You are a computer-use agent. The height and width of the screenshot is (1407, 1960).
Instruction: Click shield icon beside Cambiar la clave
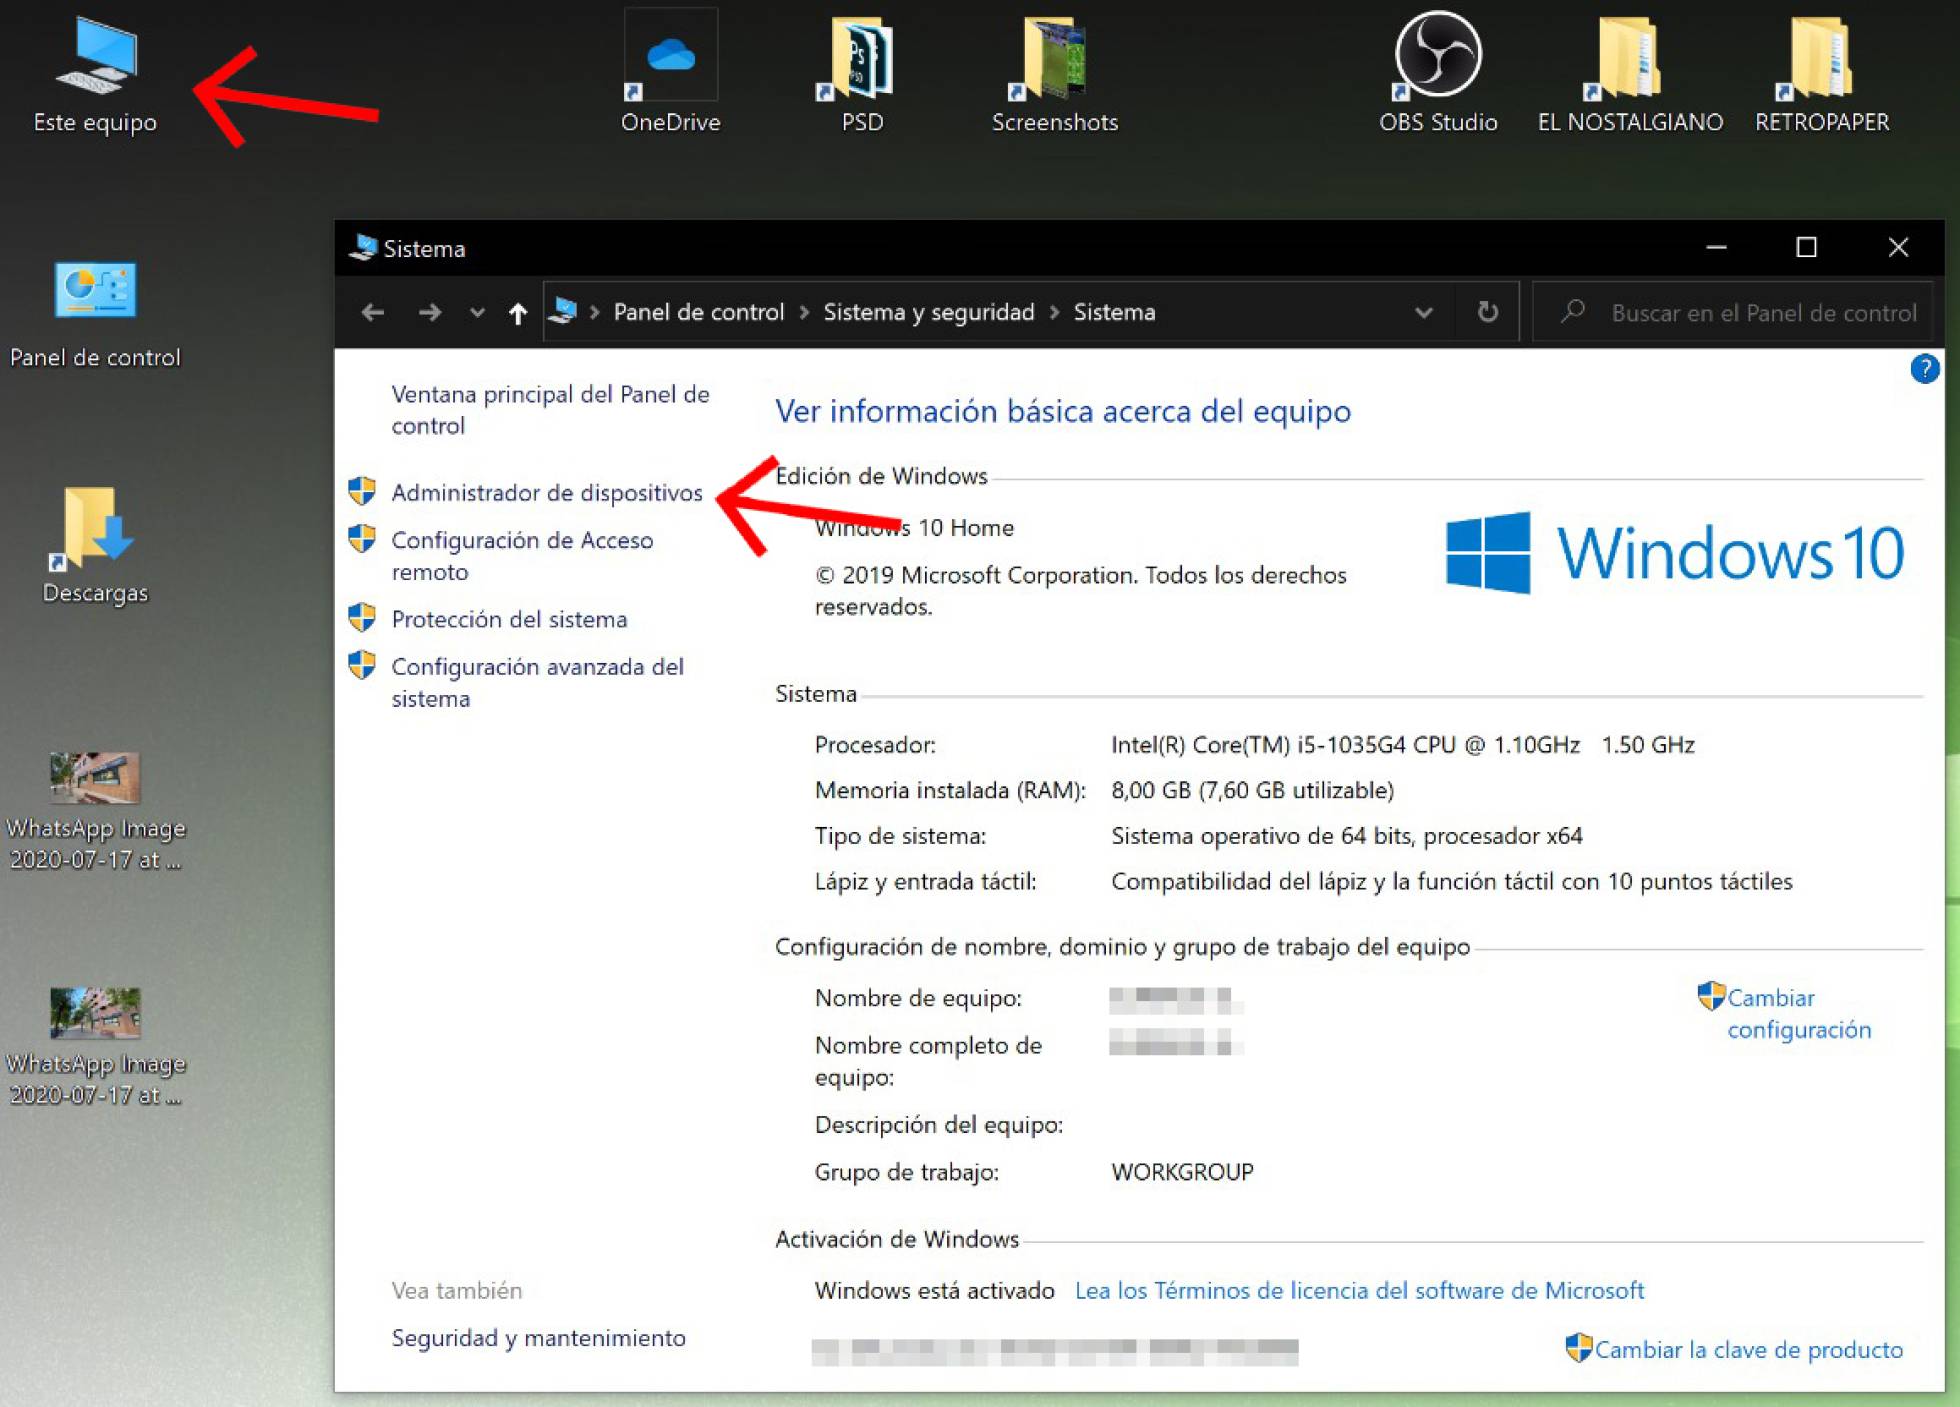[1578, 1347]
